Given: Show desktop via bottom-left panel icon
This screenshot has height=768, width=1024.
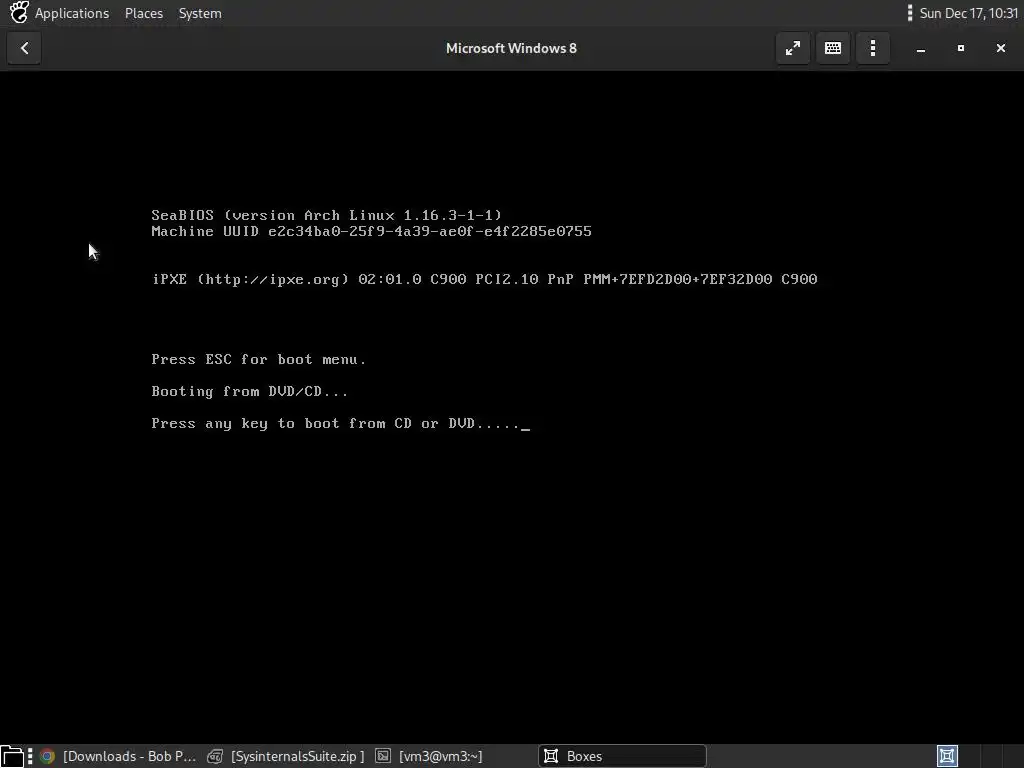Looking at the screenshot, I should [12, 756].
